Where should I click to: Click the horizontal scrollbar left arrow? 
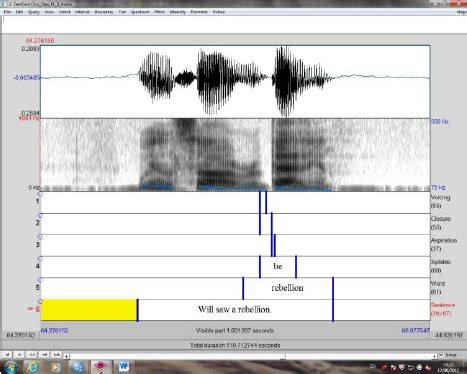click(67, 356)
